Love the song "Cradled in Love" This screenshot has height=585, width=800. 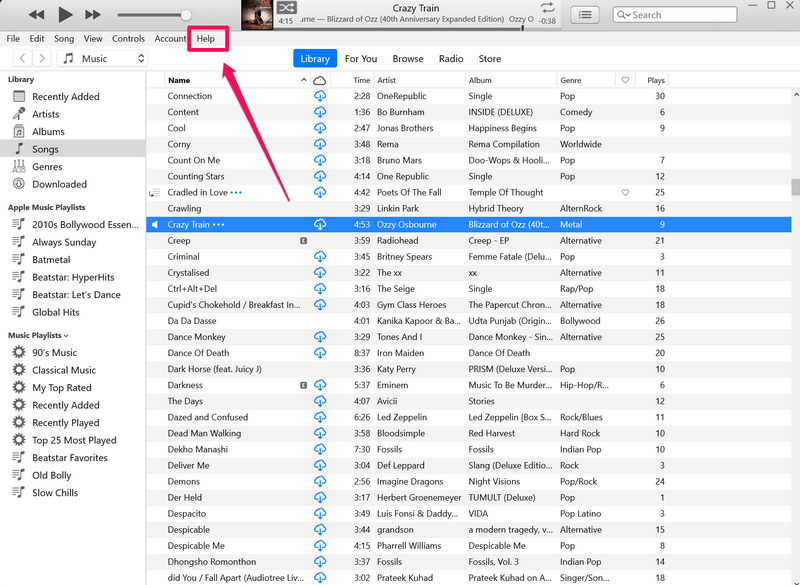click(x=626, y=192)
